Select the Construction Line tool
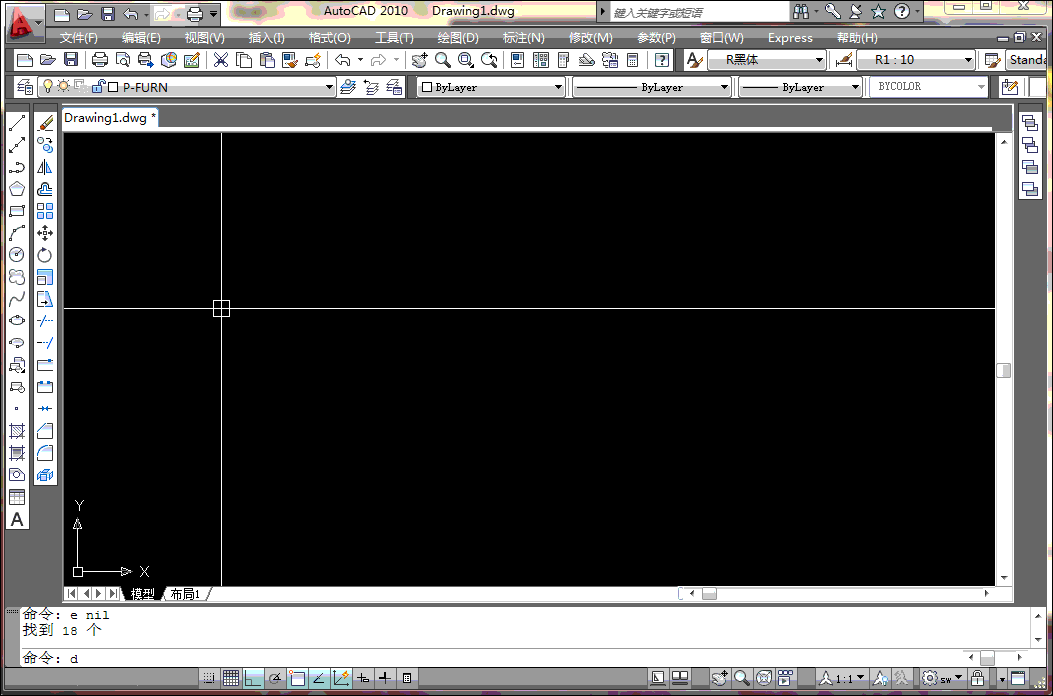The height and width of the screenshot is (696, 1053). (17, 145)
